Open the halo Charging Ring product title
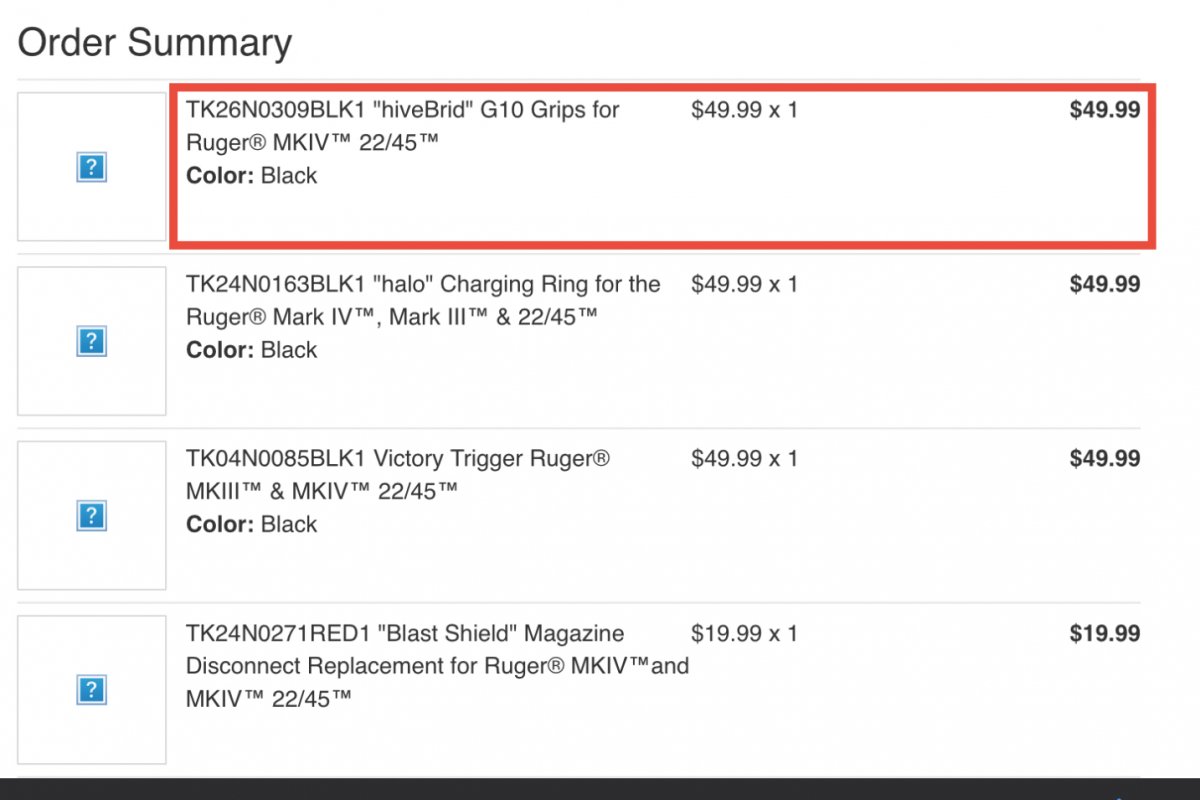The height and width of the screenshot is (800, 1200). [x=423, y=300]
